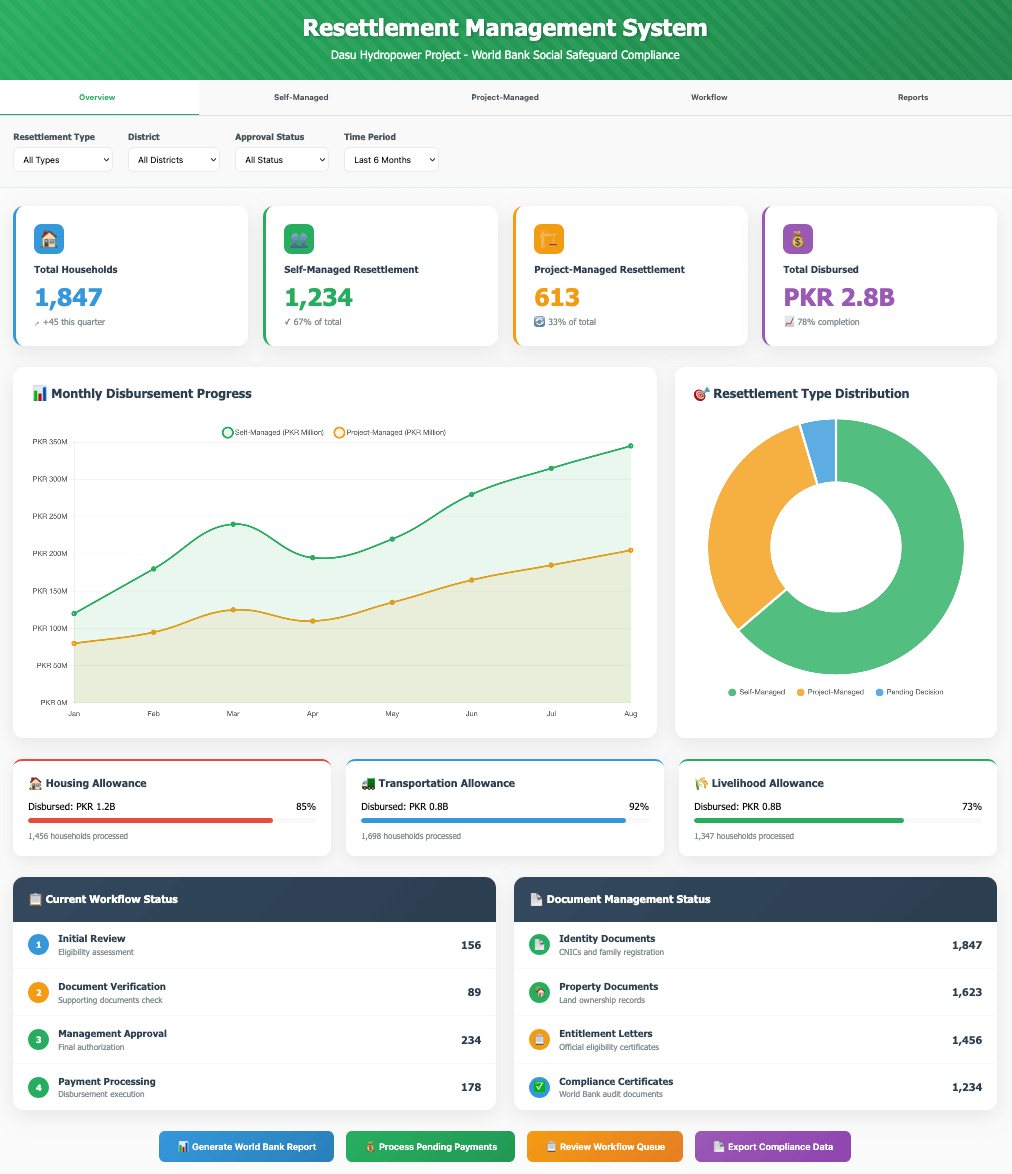Viewport: 1012px width, 1174px height.
Task: Click the Compliance Certificates checkmark icon
Action: click(539, 1087)
